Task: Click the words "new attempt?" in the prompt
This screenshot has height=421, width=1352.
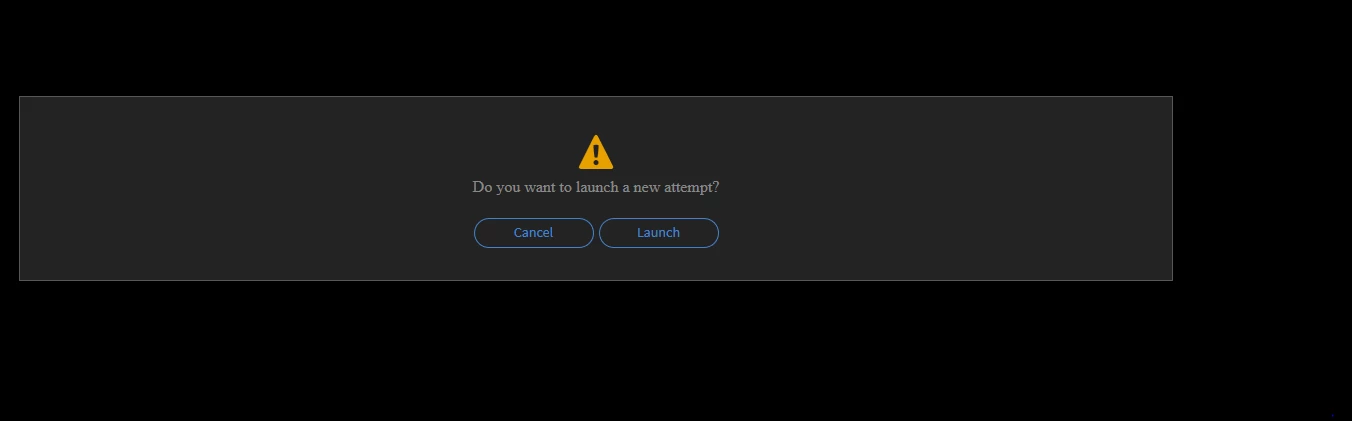Action: point(677,187)
